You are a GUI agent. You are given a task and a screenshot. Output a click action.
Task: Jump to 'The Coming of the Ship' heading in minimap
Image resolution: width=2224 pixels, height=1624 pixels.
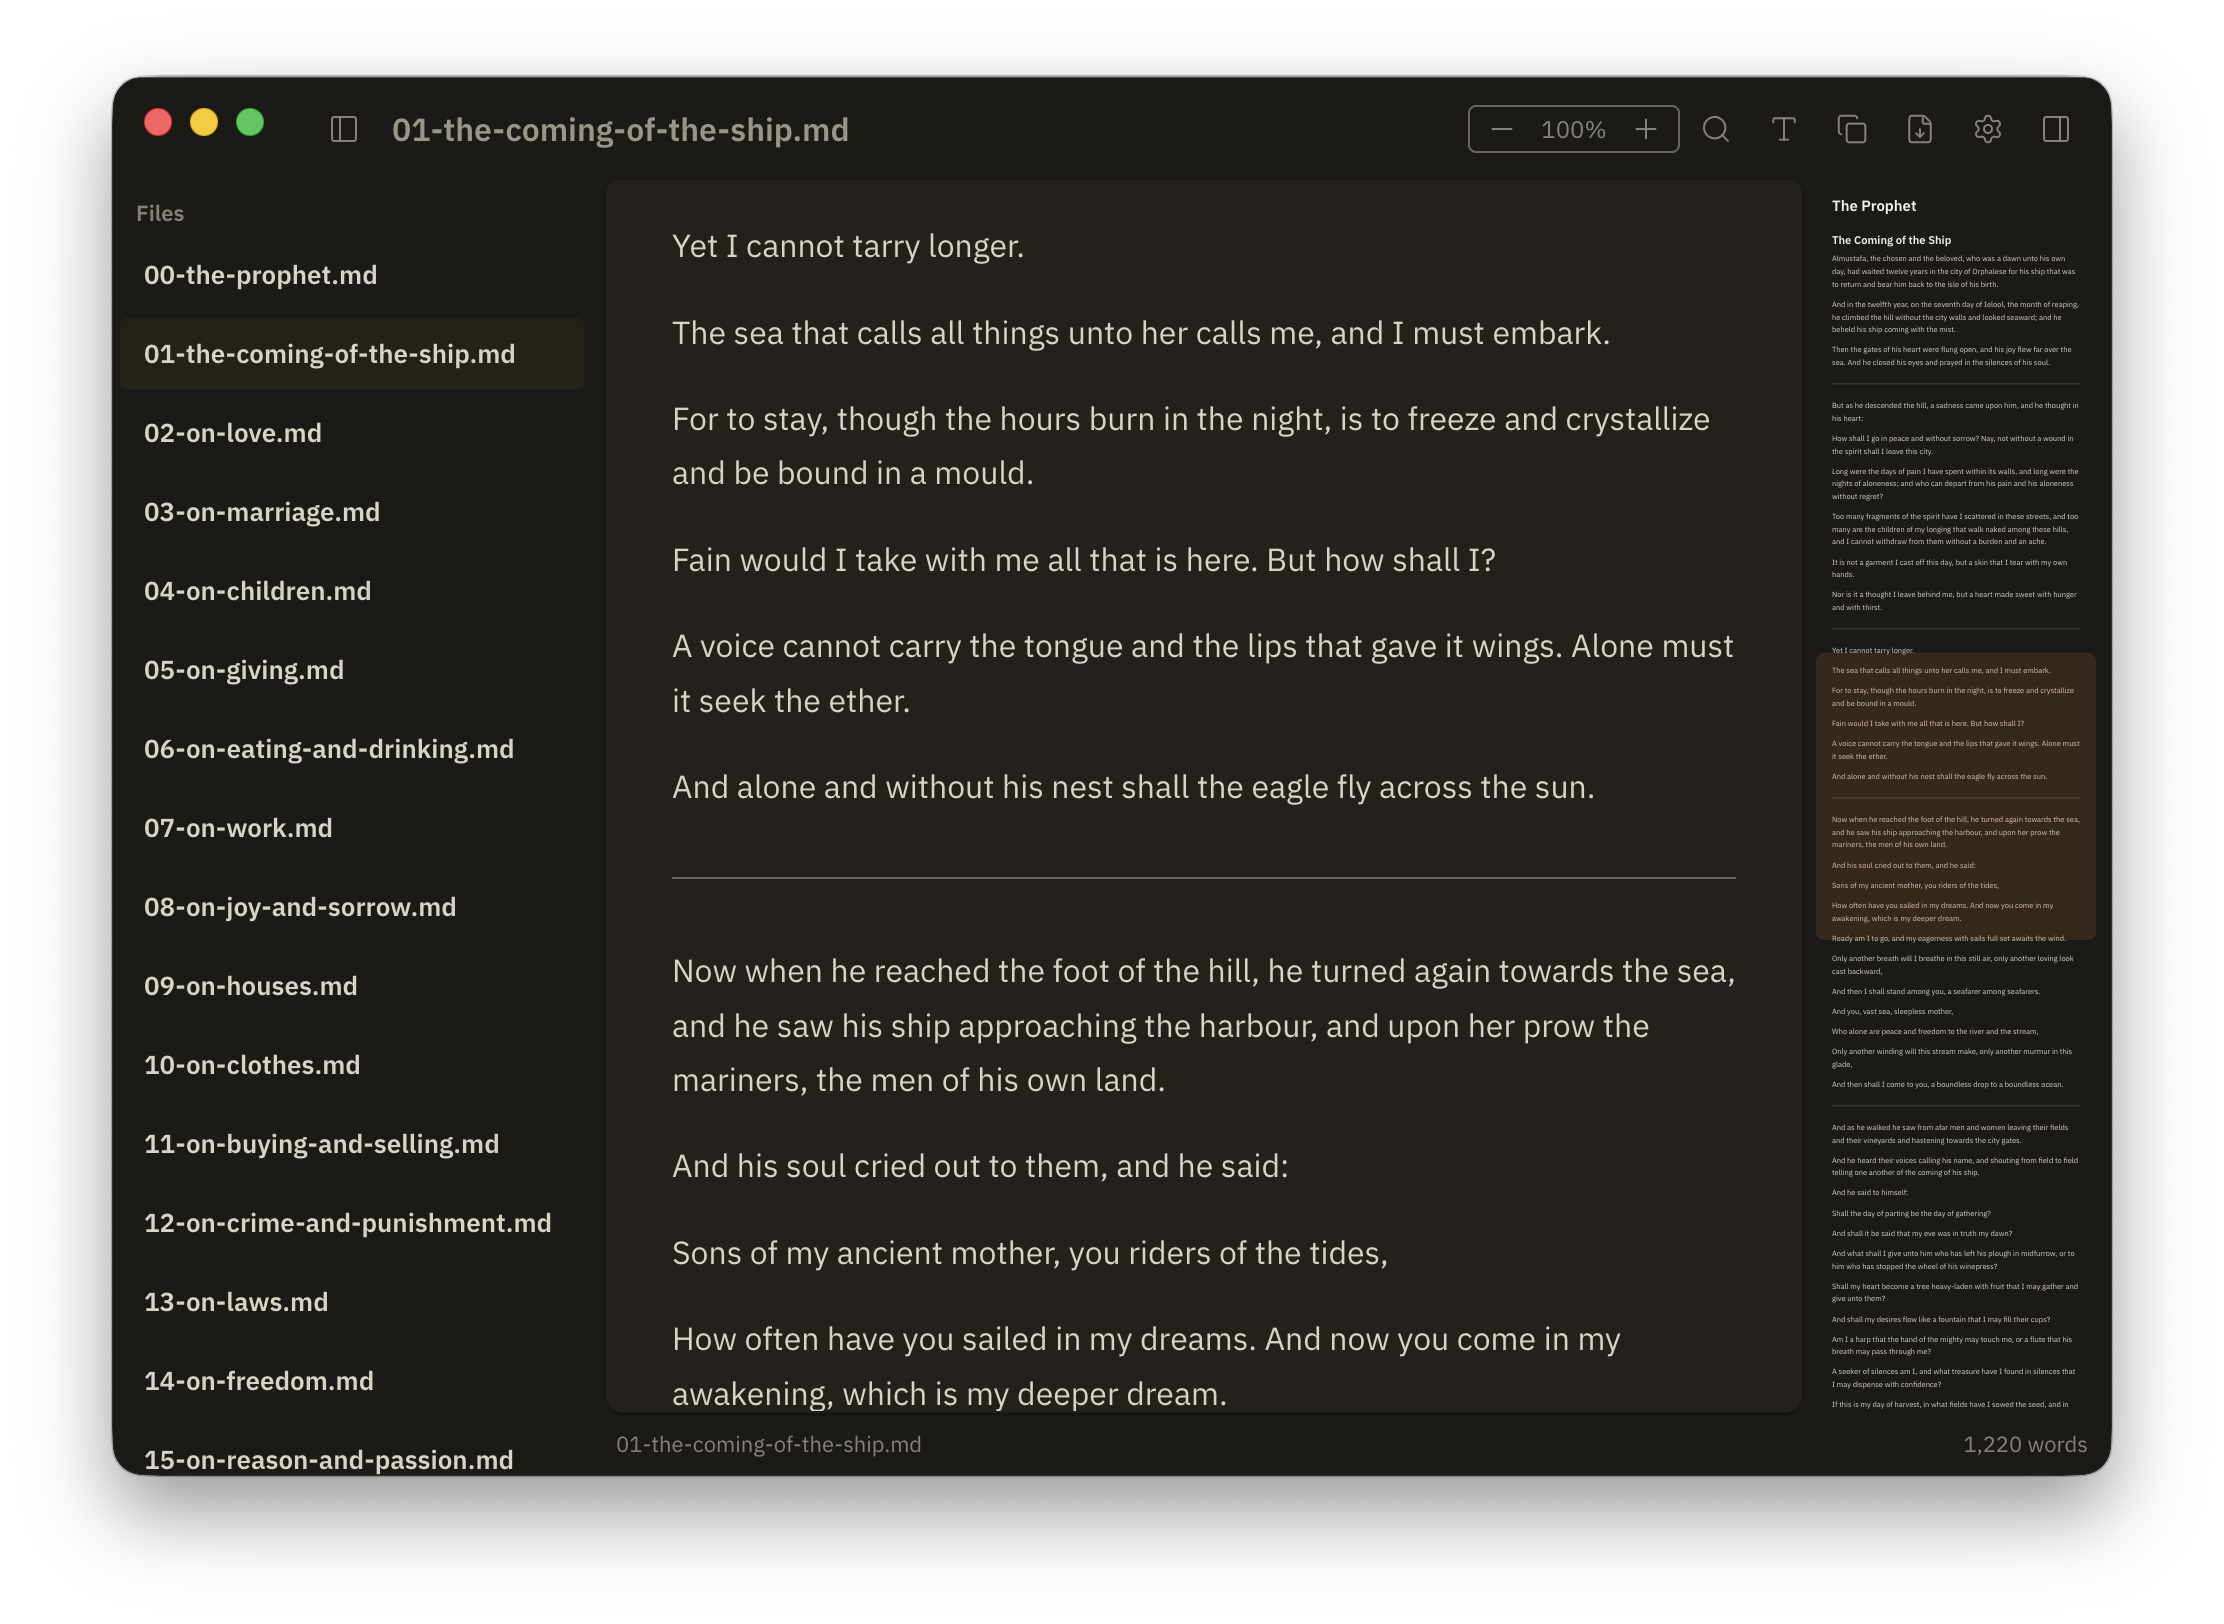(1890, 240)
